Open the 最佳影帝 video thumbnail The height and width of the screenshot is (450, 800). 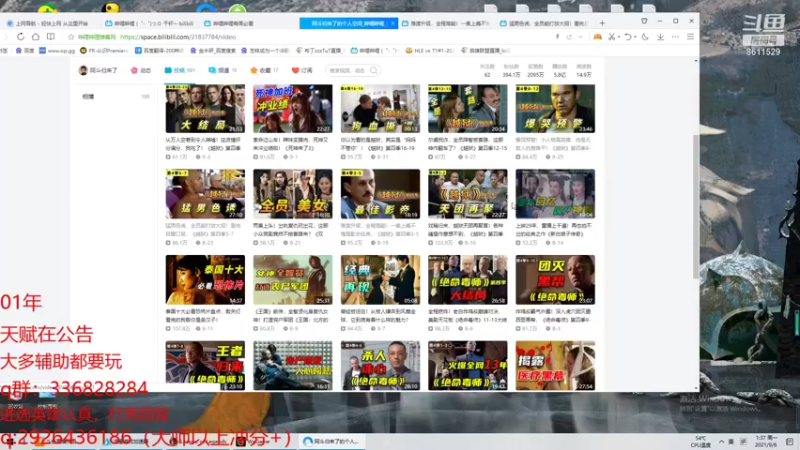tap(380, 194)
